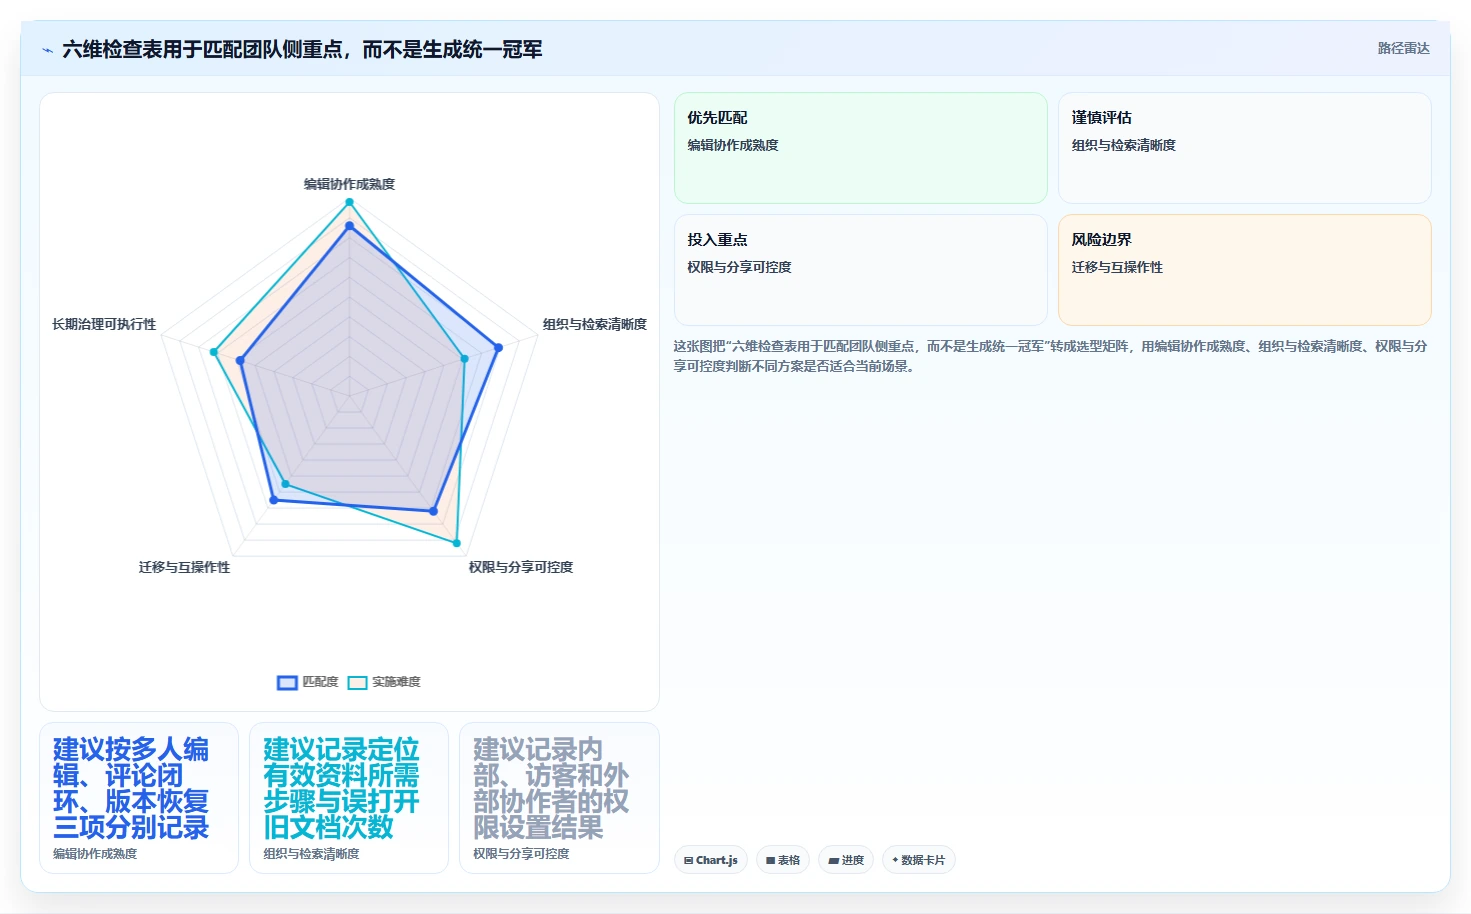Toggle the 匹配度 legend swatch
Screen dimensions: 1471x914
point(288,682)
